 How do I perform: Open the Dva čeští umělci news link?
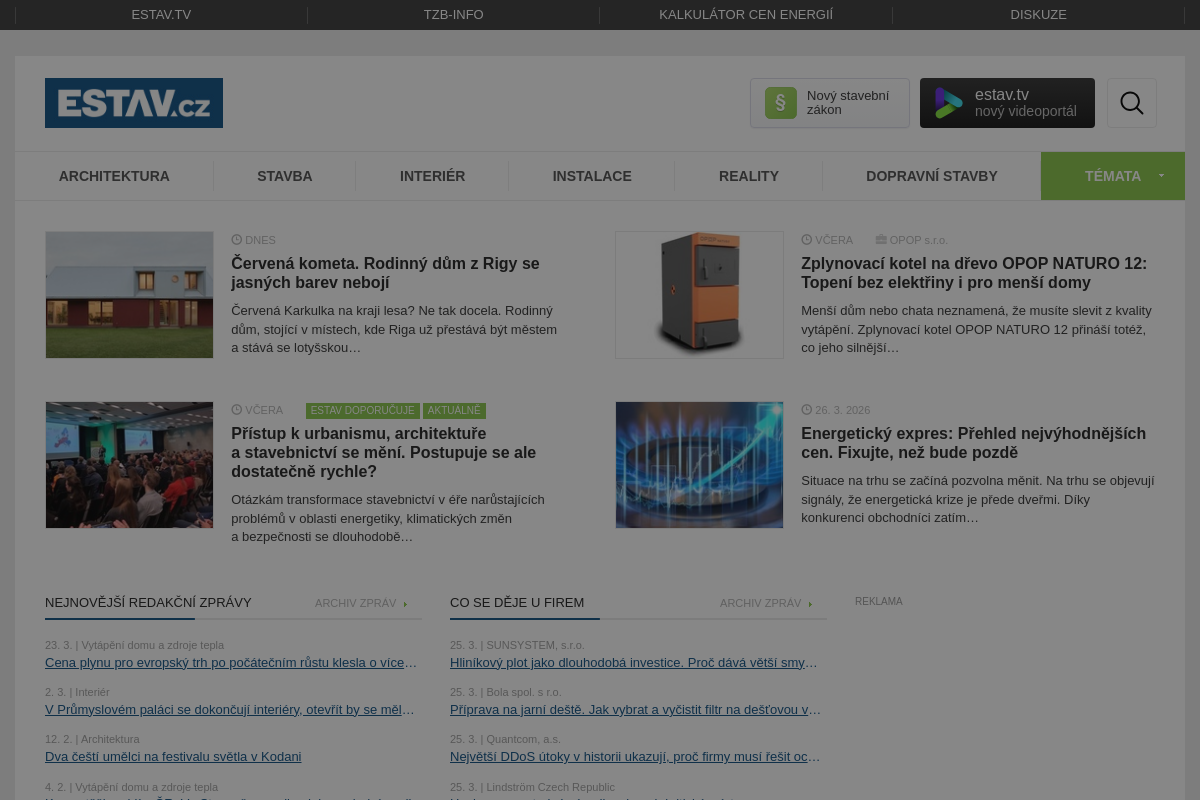(173, 757)
